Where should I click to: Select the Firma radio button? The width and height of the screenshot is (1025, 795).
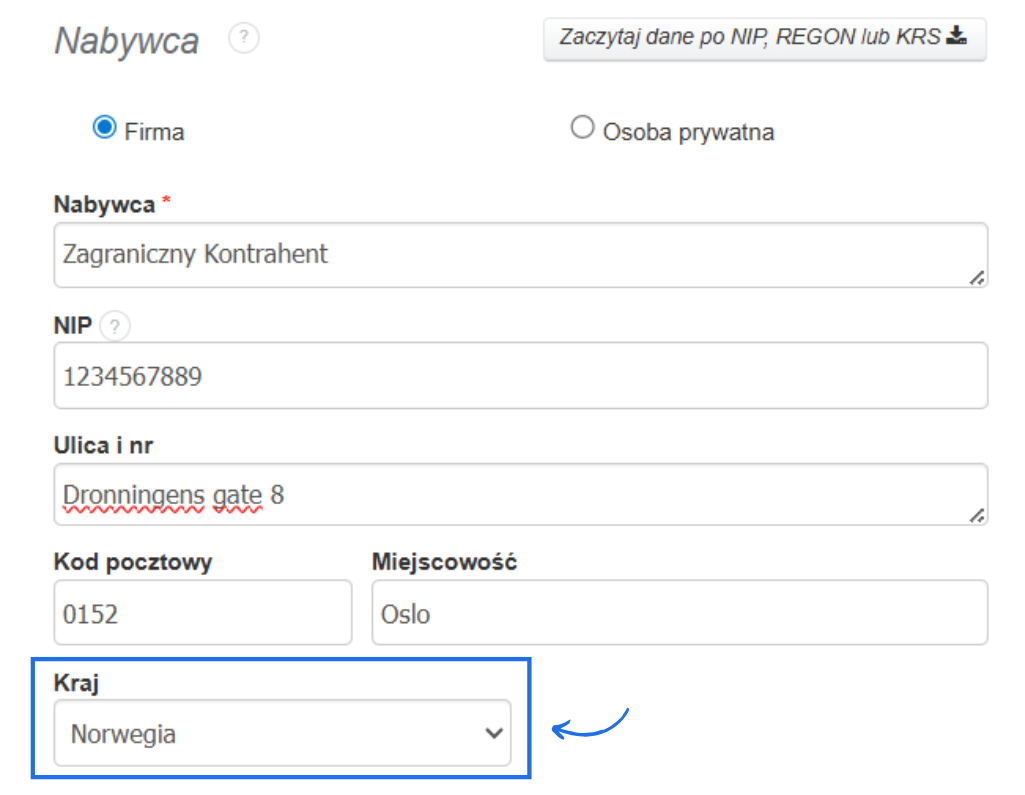click(x=103, y=126)
